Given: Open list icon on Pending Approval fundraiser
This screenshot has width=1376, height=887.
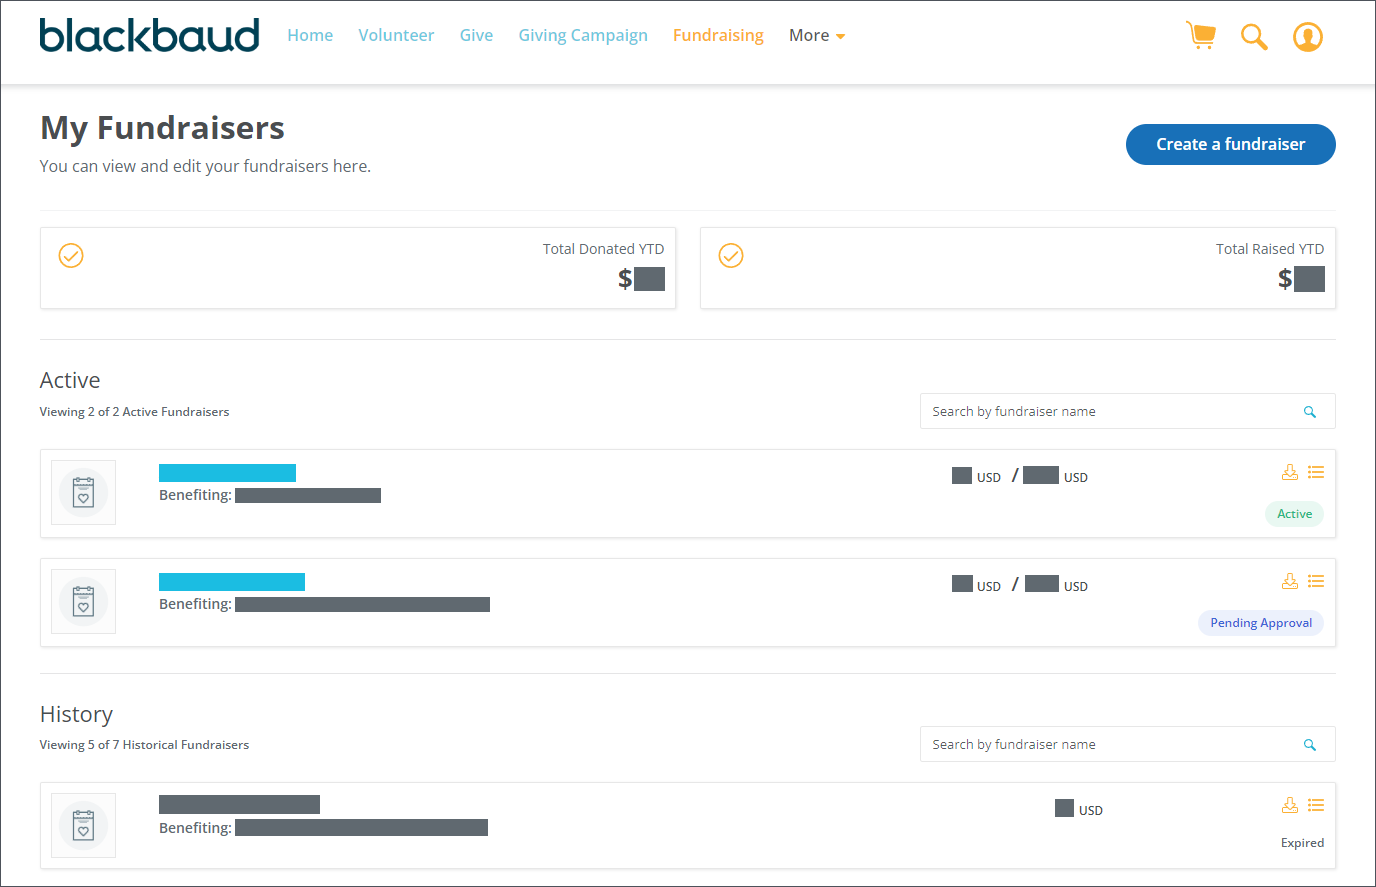Looking at the screenshot, I should click(x=1316, y=581).
